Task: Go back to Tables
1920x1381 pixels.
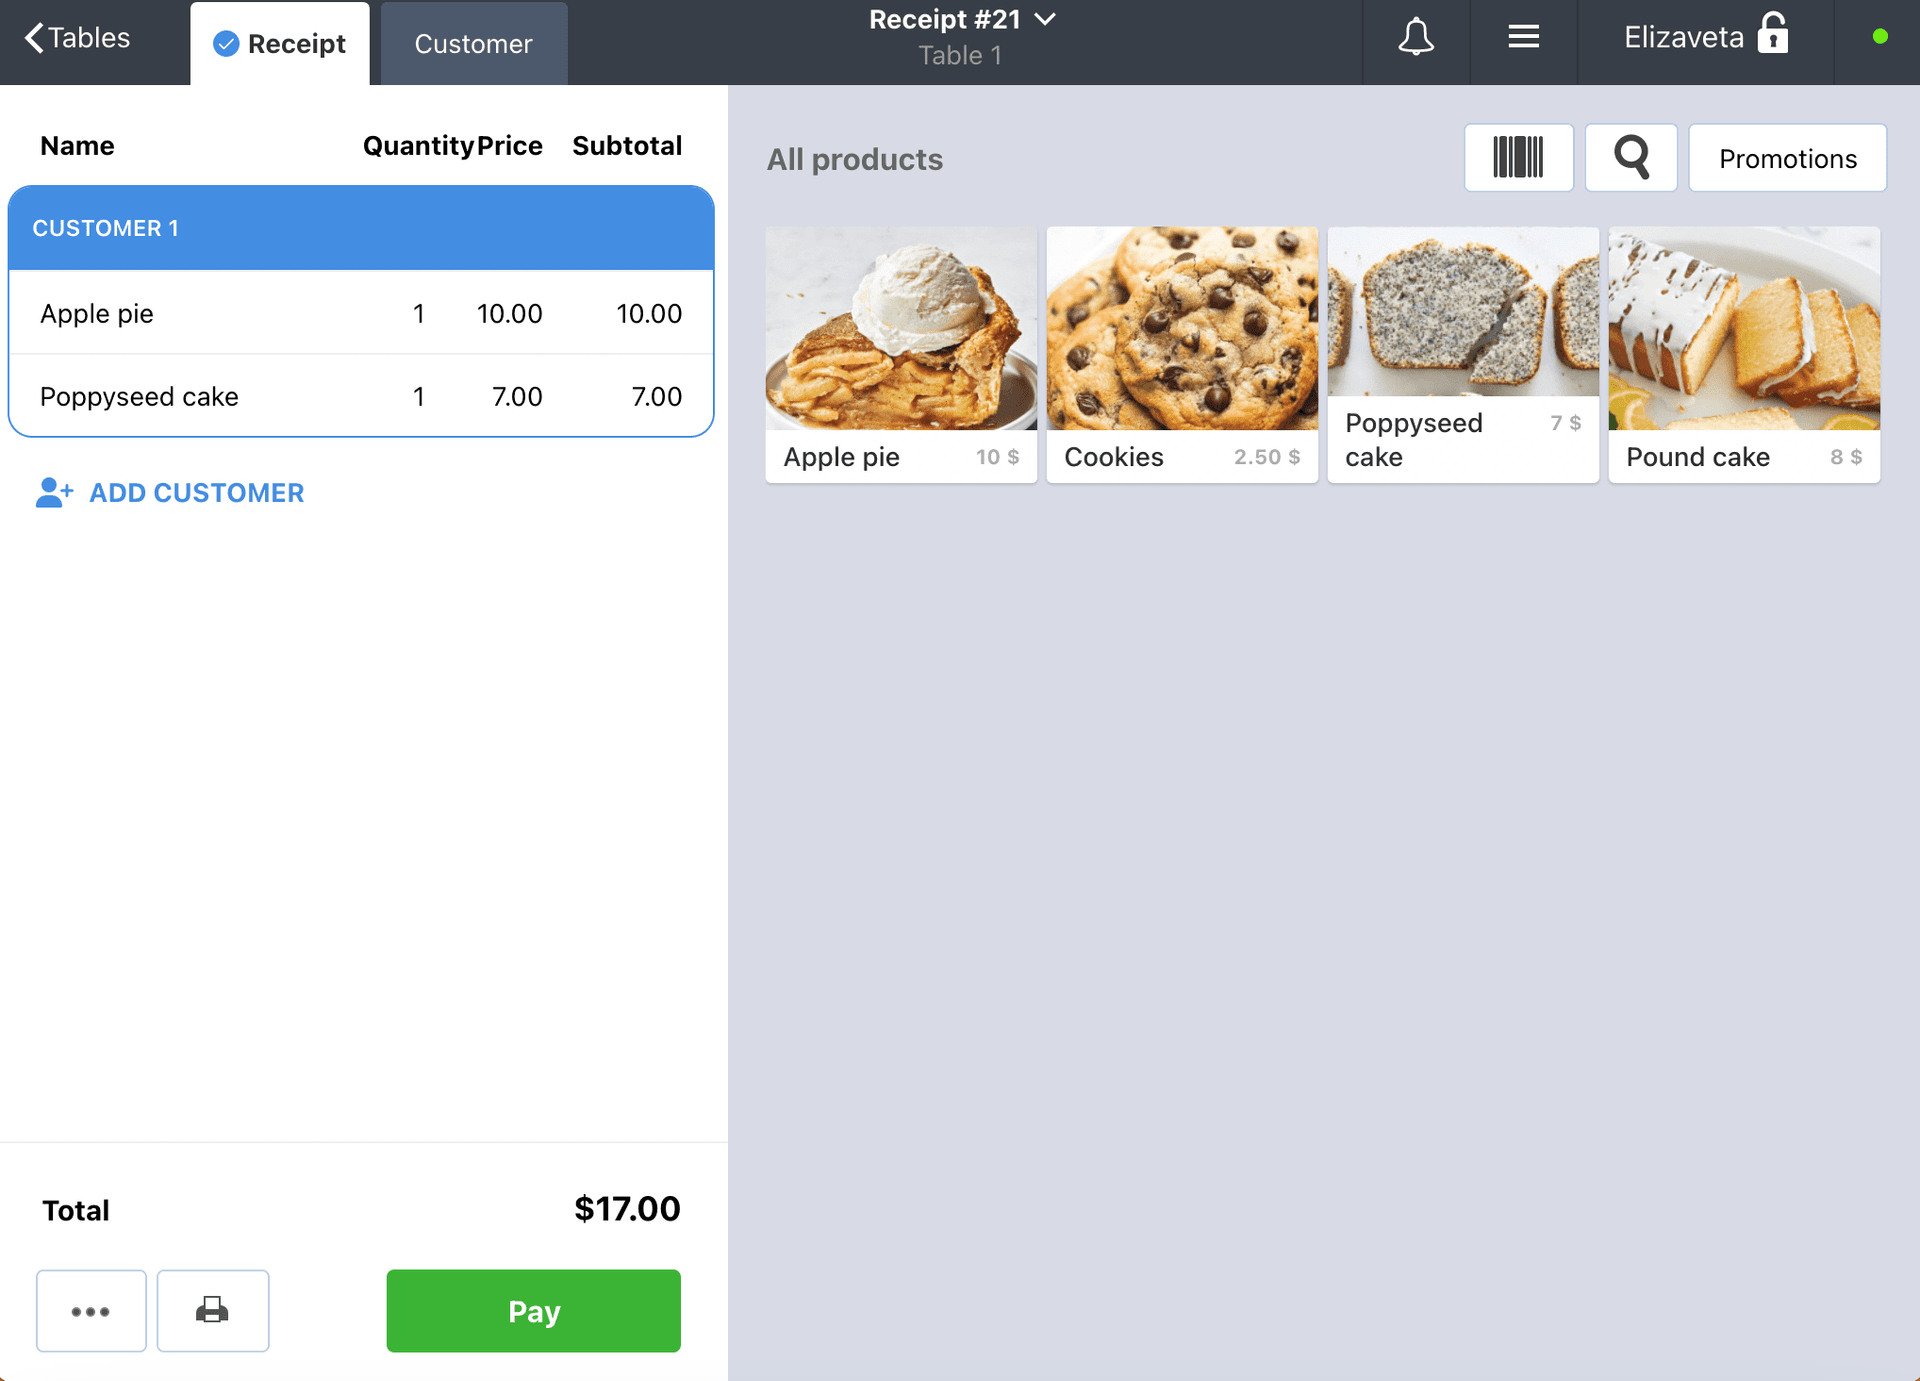Action: tap(77, 38)
